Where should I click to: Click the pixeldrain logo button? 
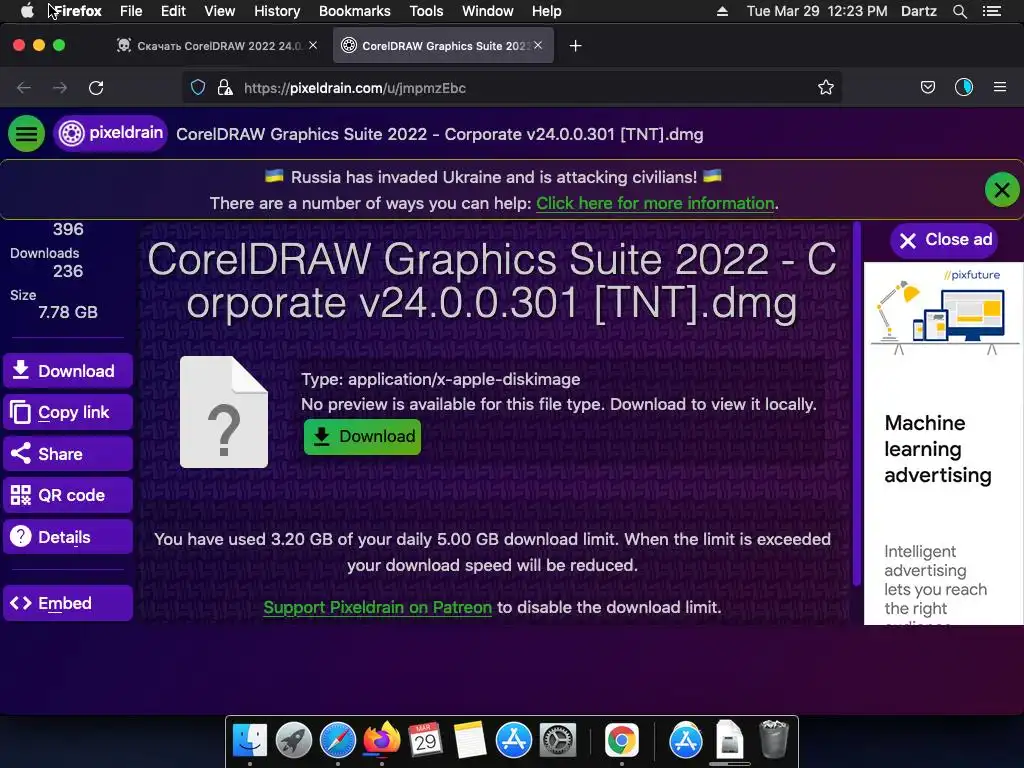[x=110, y=133]
